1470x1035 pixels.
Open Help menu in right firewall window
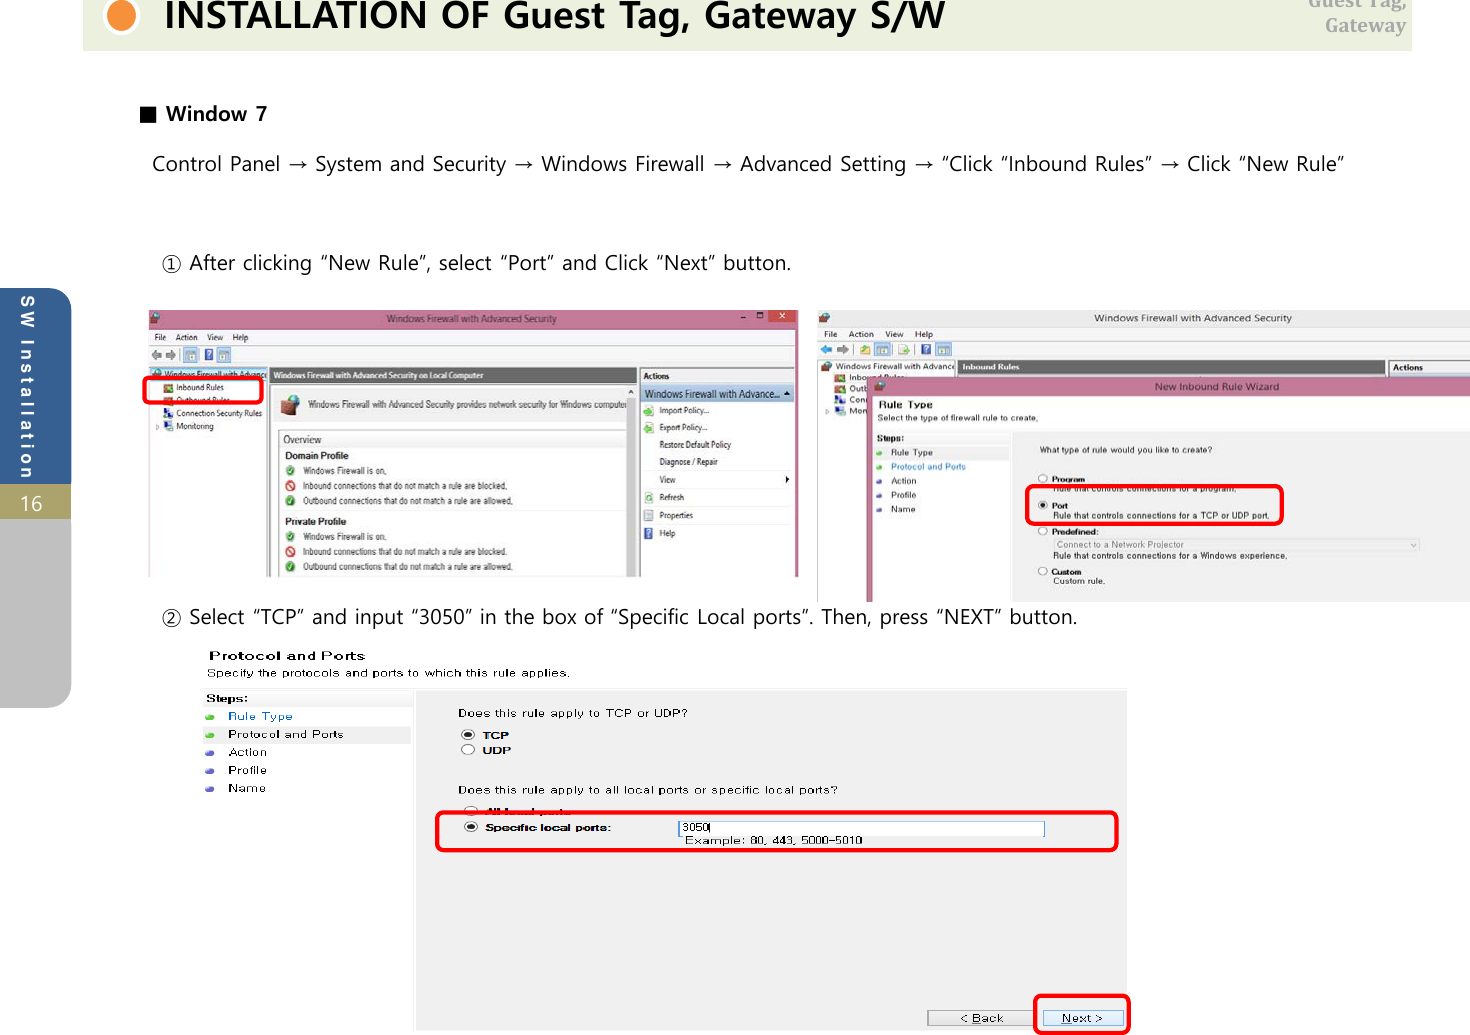tap(924, 334)
